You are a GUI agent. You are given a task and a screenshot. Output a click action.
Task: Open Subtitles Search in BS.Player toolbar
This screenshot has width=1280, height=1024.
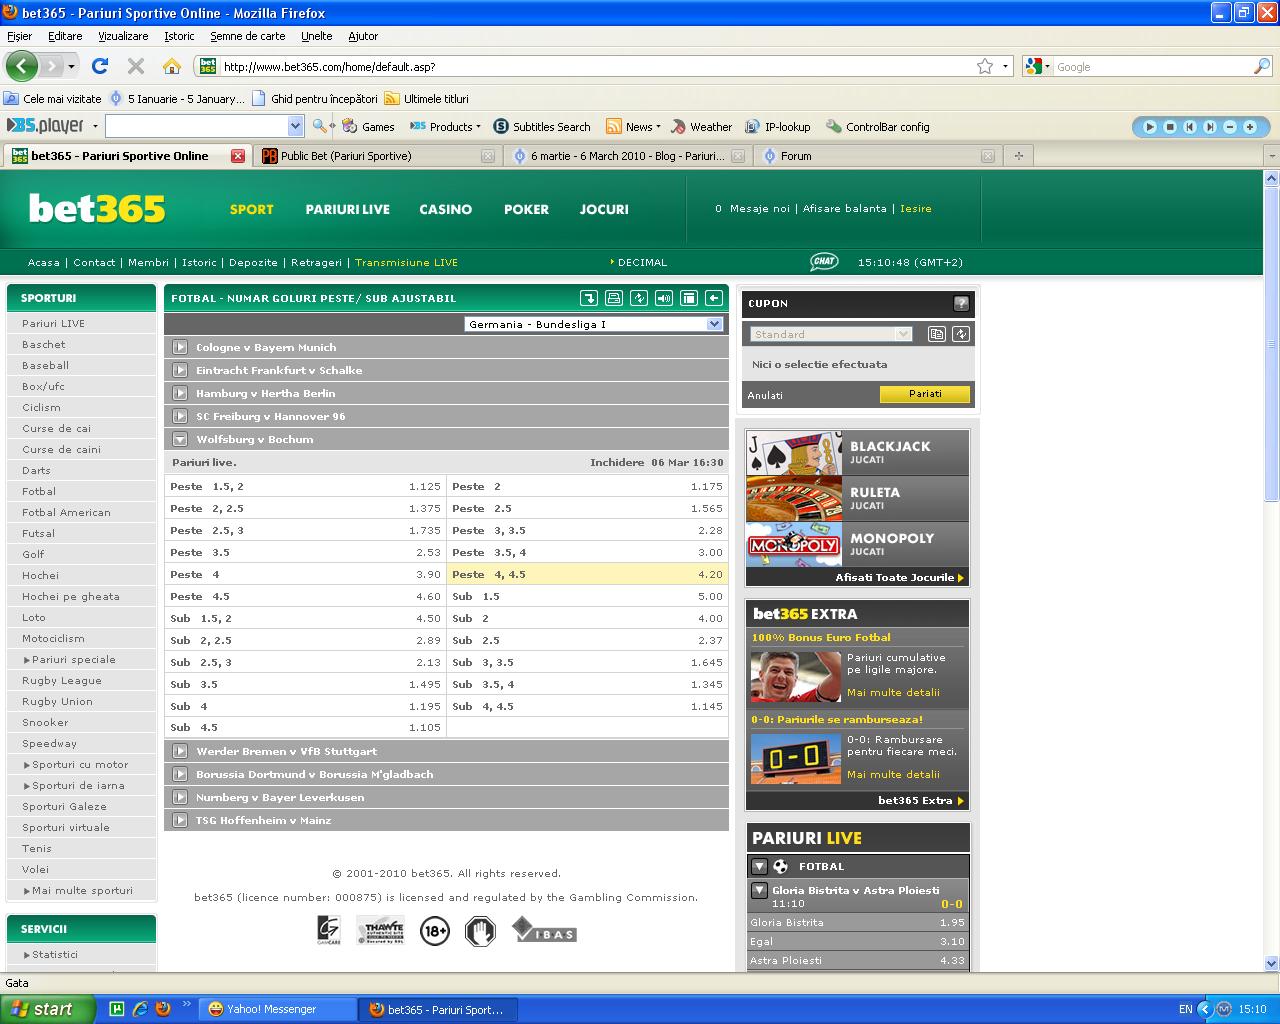(542, 127)
